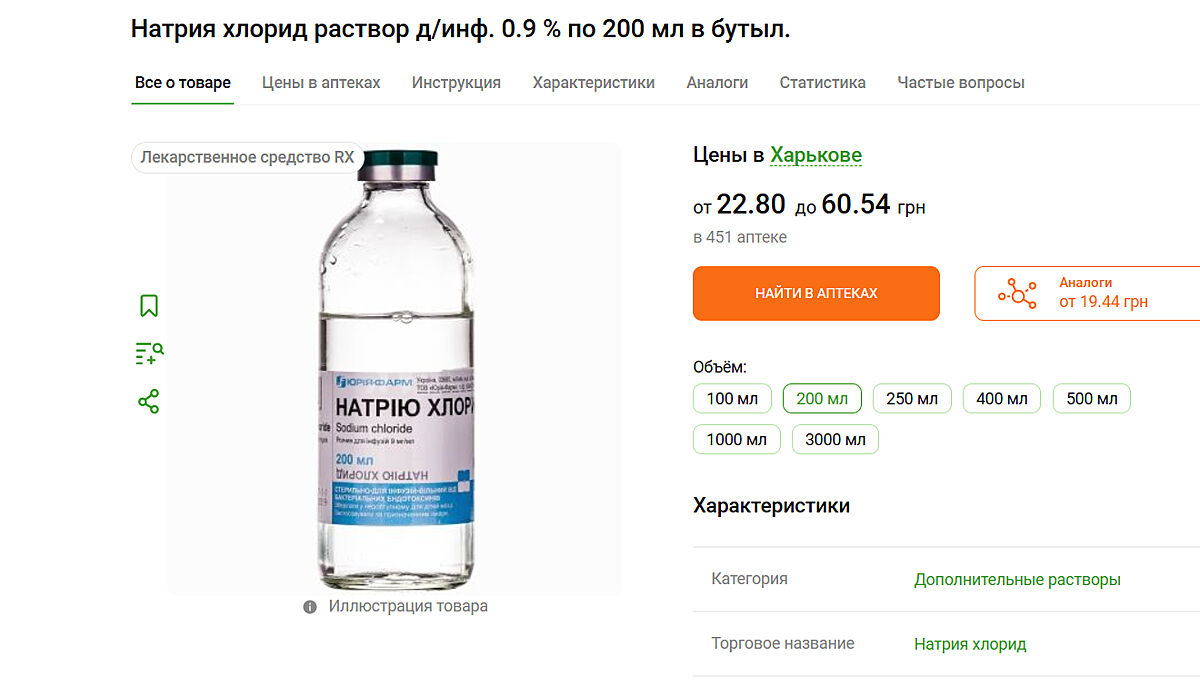The image size is (1200, 686).
Task: Open the city selector Харькове
Action: point(816,155)
